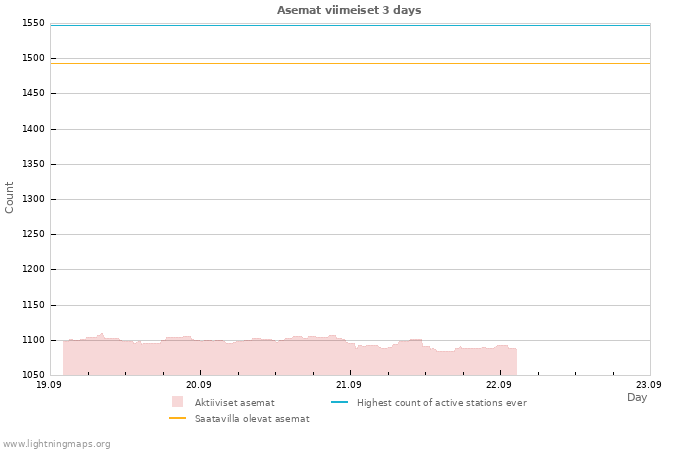700x450 pixels.
Task: Click the pink active stations area plot
Action: point(290,357)
